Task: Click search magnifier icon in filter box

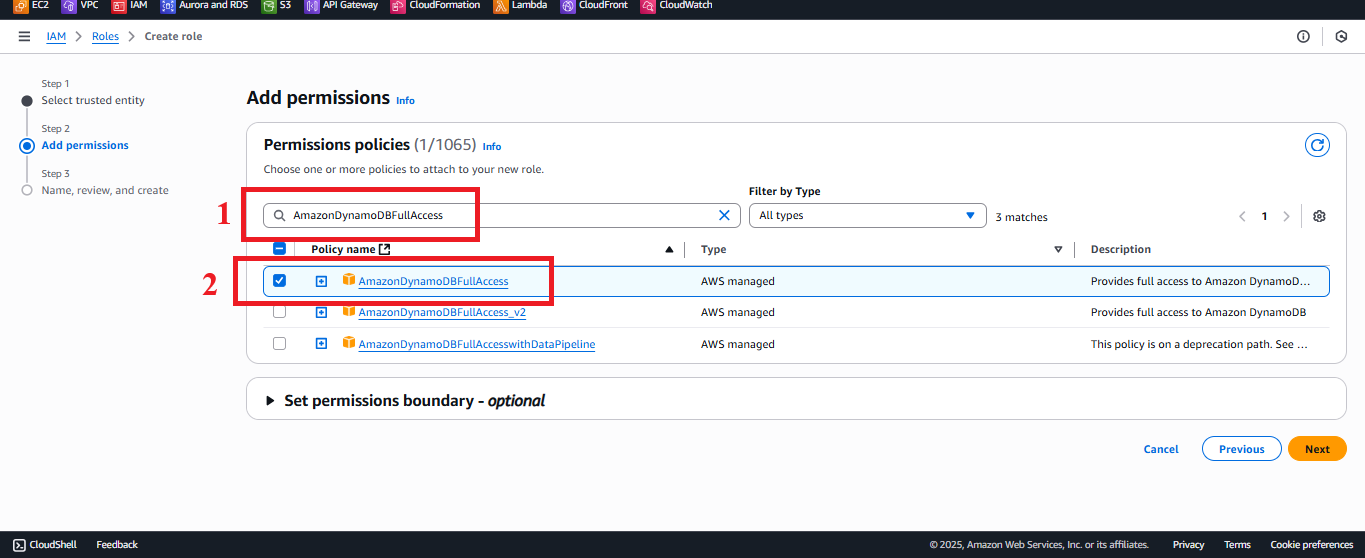Action: tap(280, 215)
